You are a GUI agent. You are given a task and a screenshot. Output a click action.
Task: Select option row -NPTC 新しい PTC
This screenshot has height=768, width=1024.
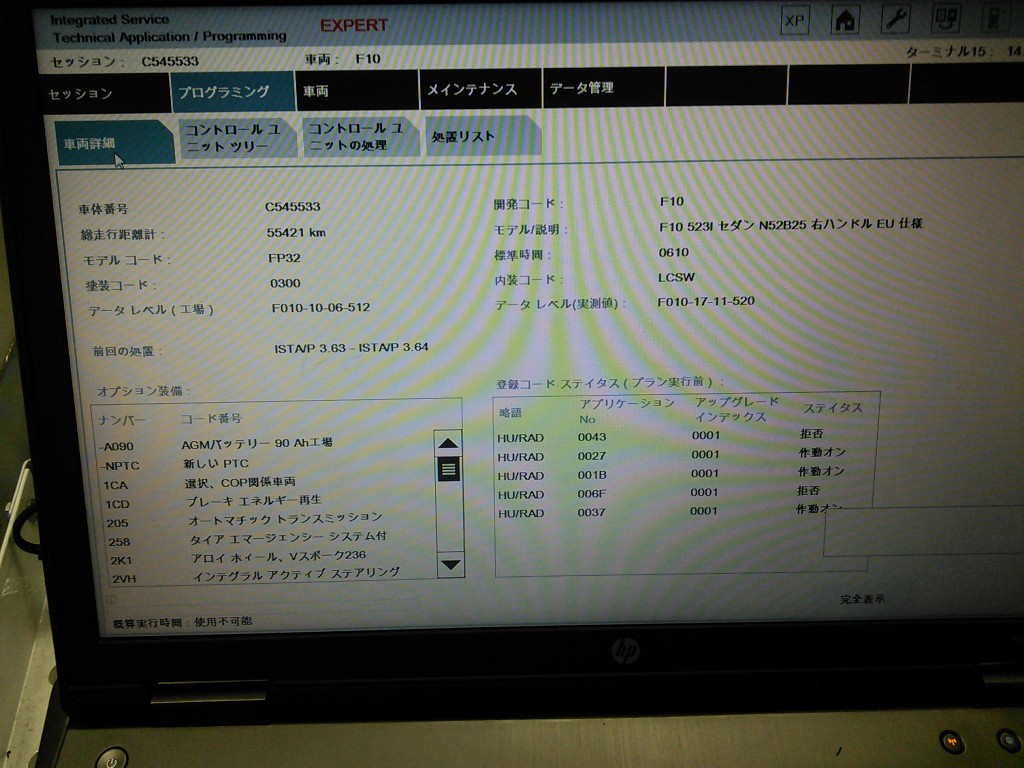click(266, 464)
